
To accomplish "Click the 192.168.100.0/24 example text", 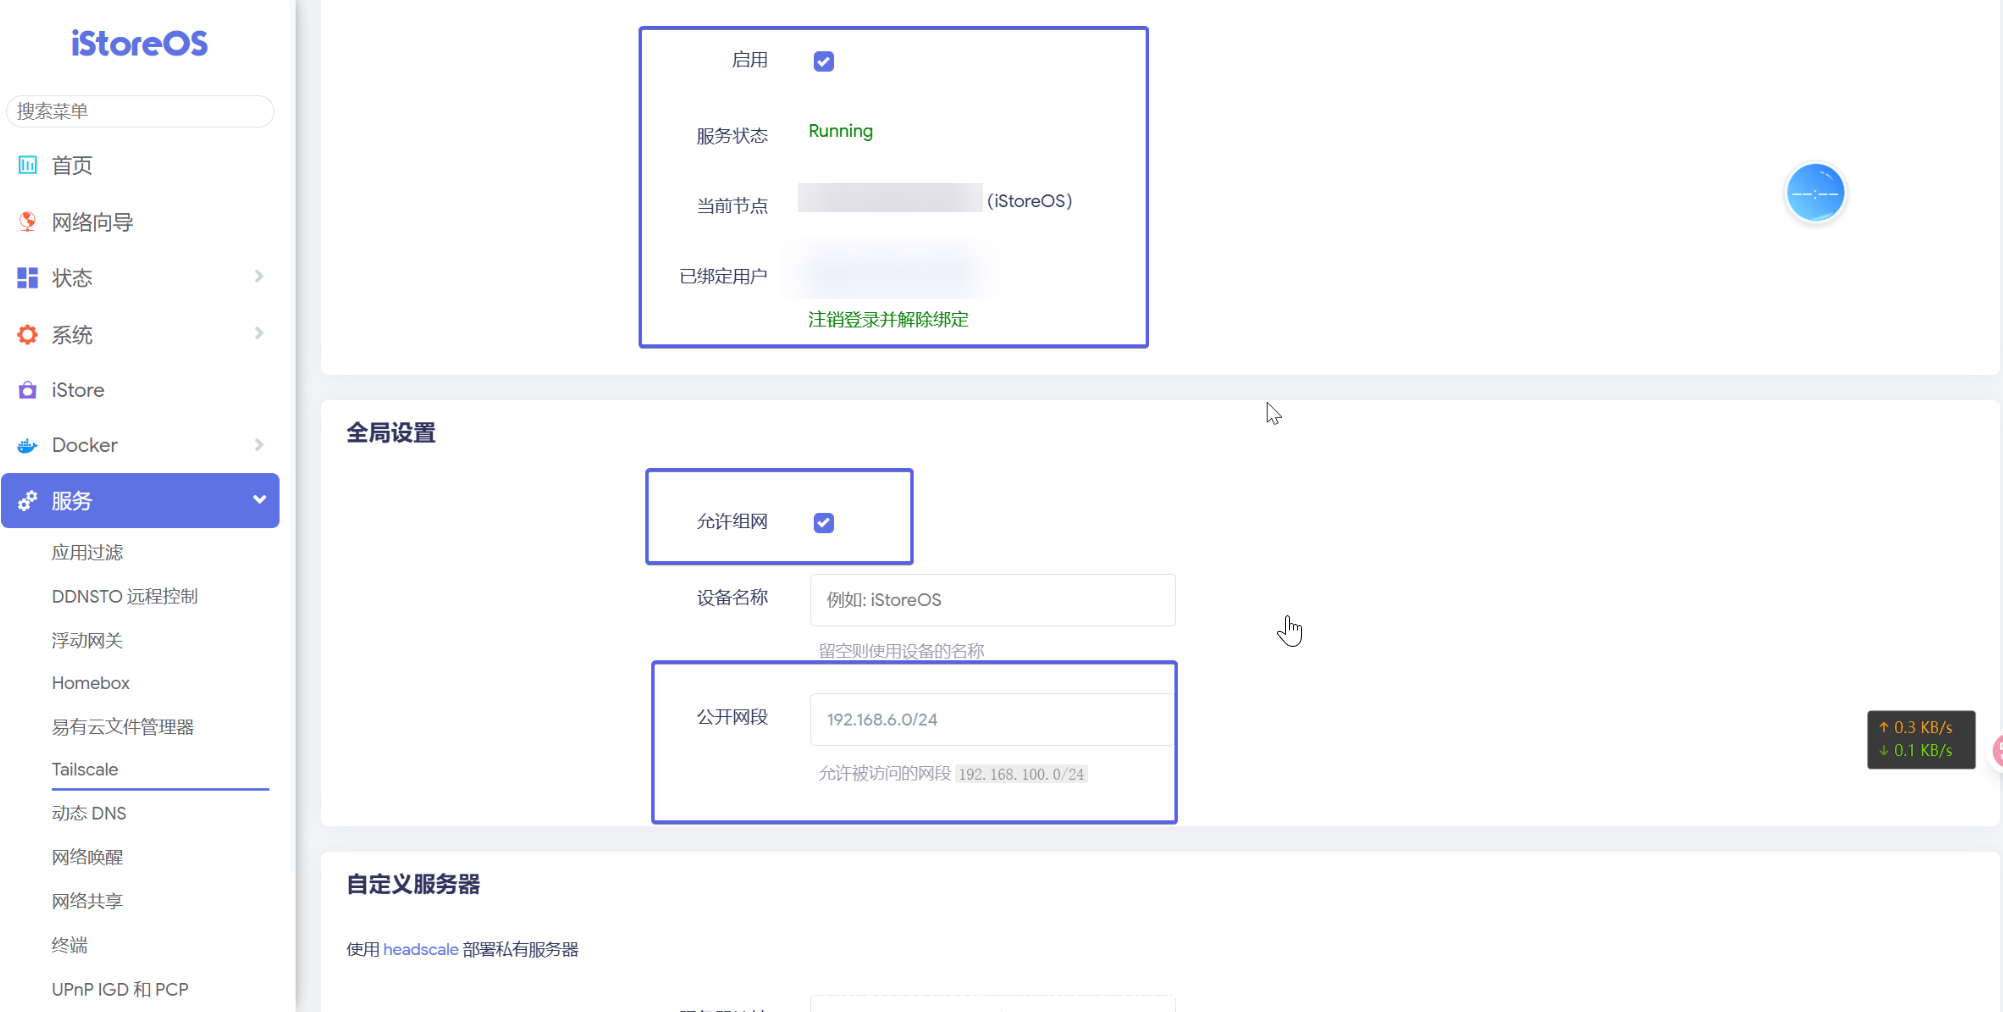I will click(x=1021, y=774).
